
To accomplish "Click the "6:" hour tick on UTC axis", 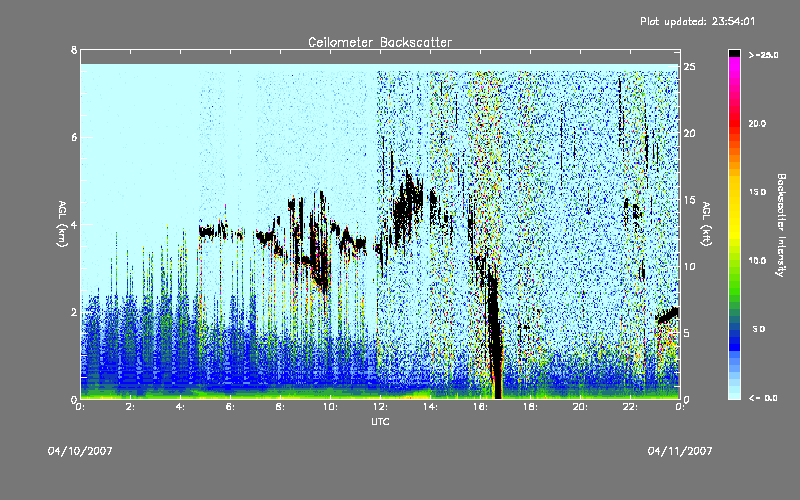I will click(230, 407).
